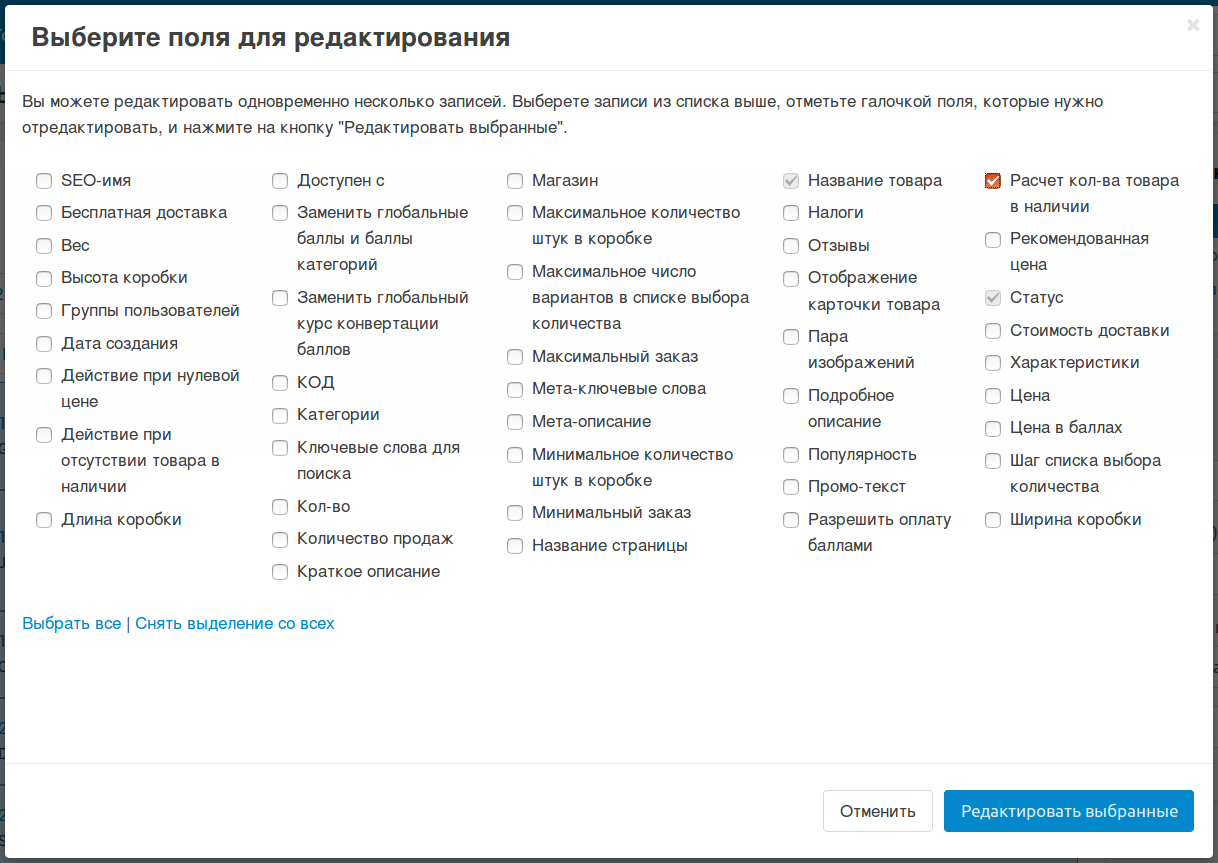
Task: Uncheck Расчет кол-ва товара в наличии
Action: click(x=993, y=181)
